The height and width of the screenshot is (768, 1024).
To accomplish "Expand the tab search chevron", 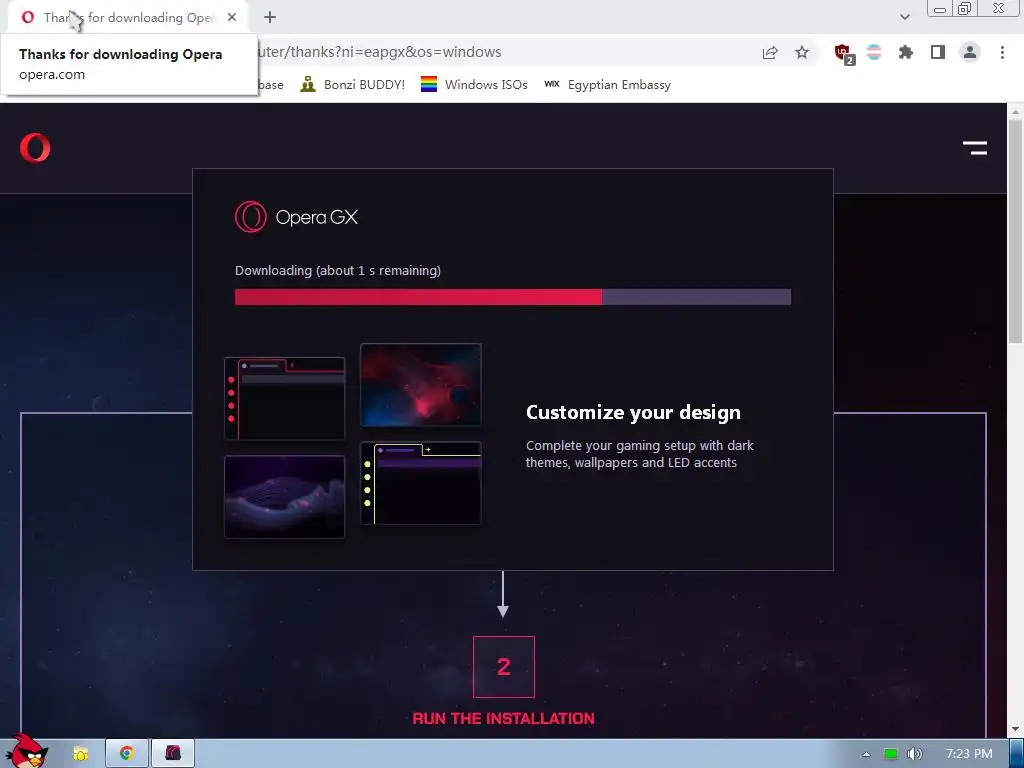I will 904,17.
